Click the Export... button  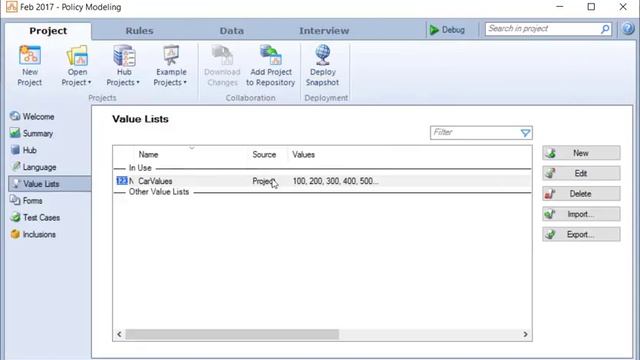tap(581, 235)
